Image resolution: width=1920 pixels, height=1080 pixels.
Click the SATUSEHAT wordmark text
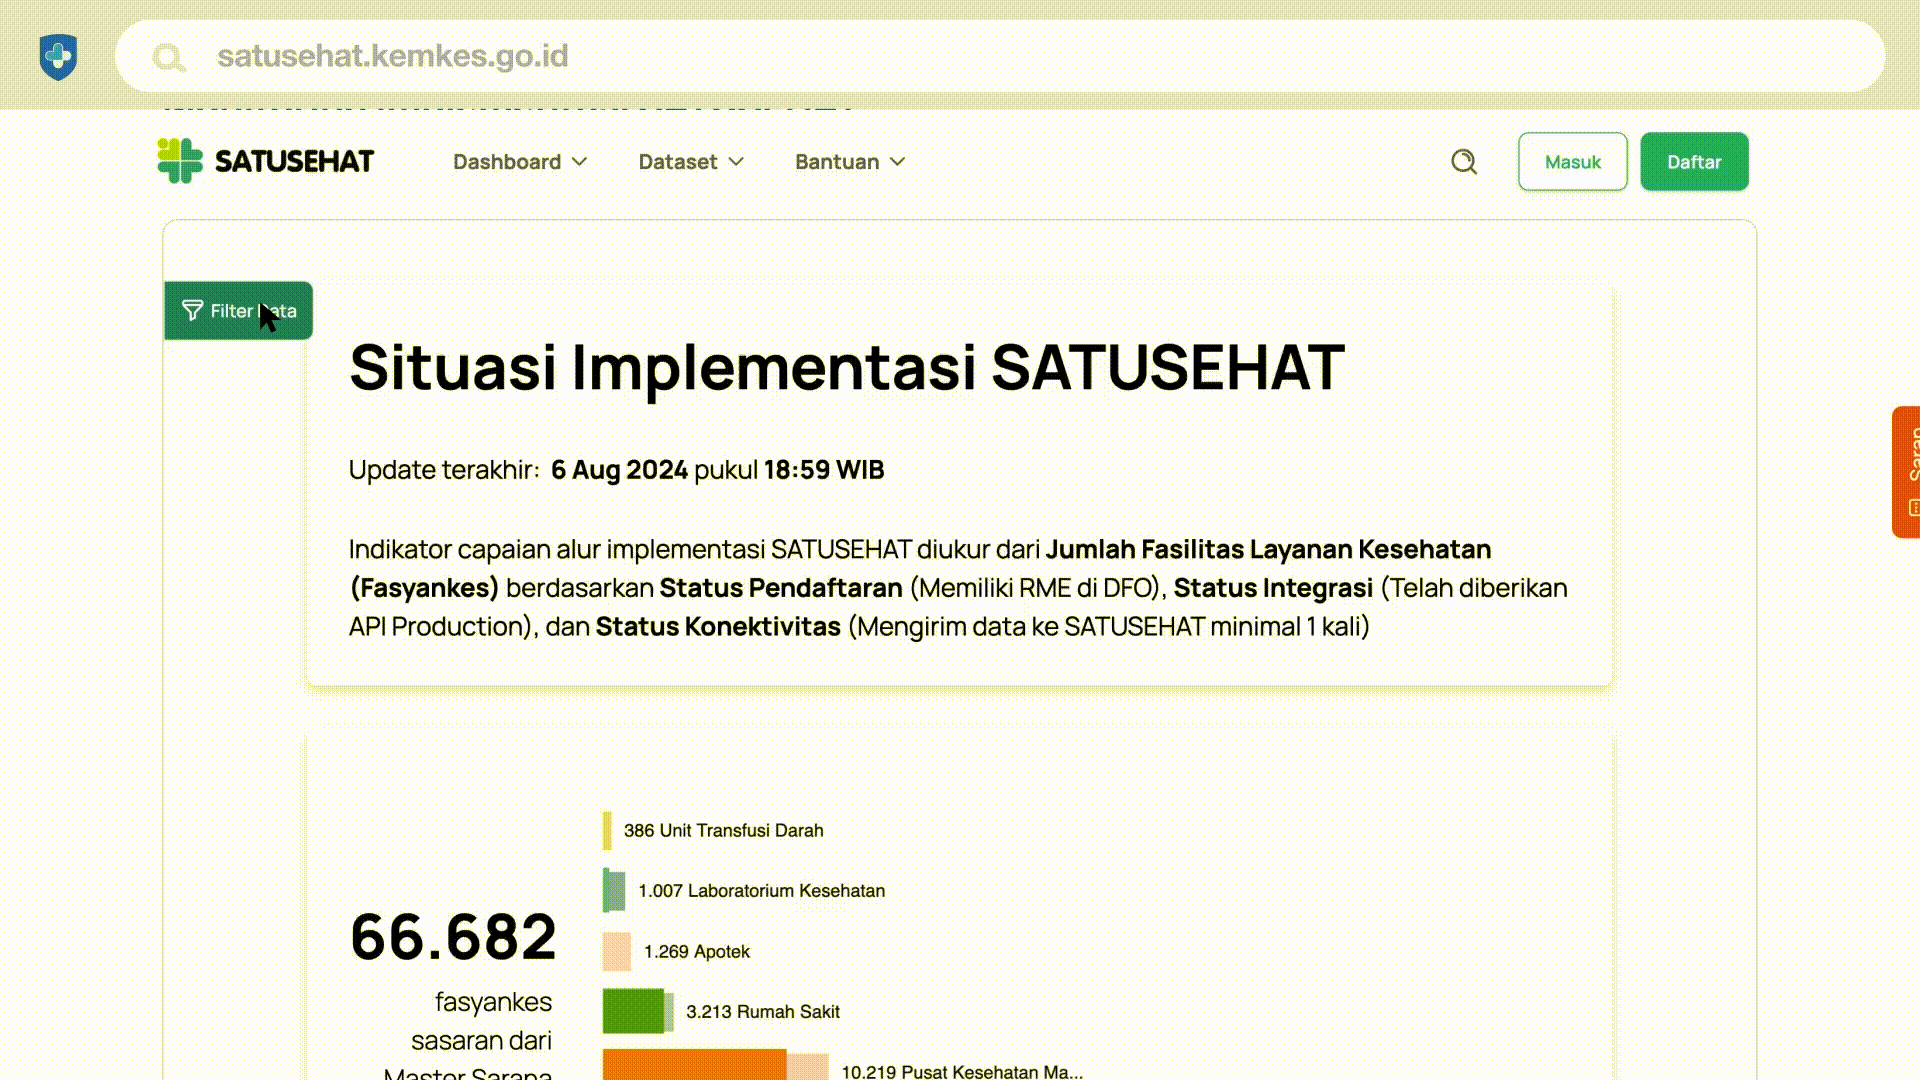pyautogui.click(x=294, y=162)
